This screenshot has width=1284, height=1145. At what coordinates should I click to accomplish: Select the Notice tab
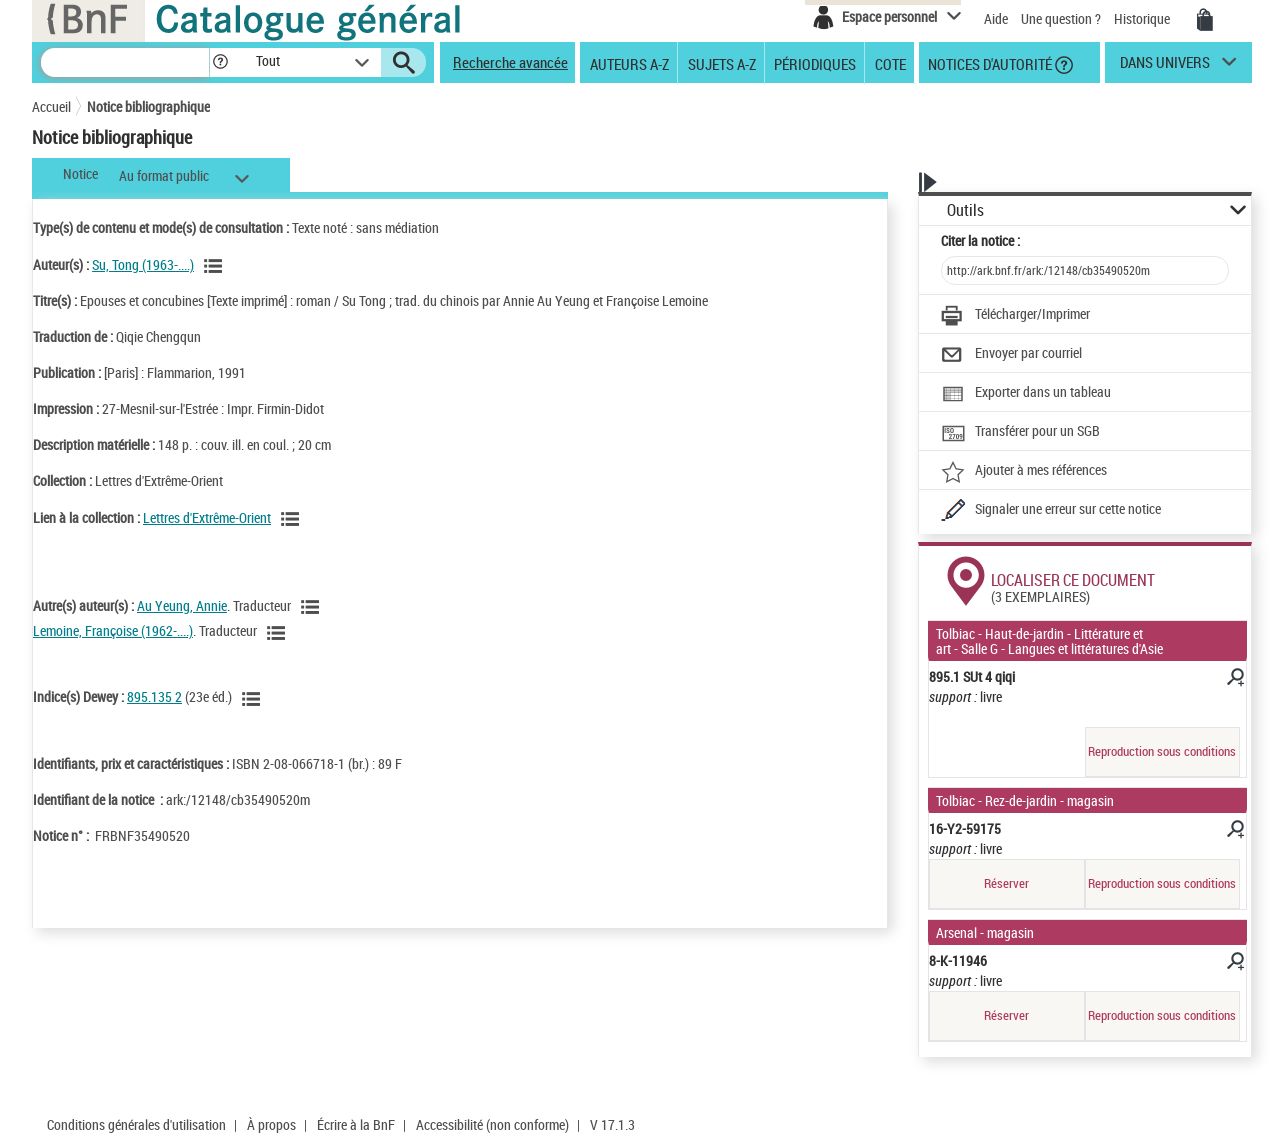pyautogui.click(x=80, y=175)
